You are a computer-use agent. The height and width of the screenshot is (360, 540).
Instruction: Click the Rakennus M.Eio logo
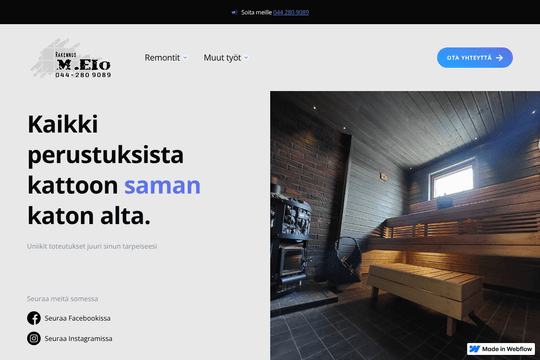coord(71,58)
